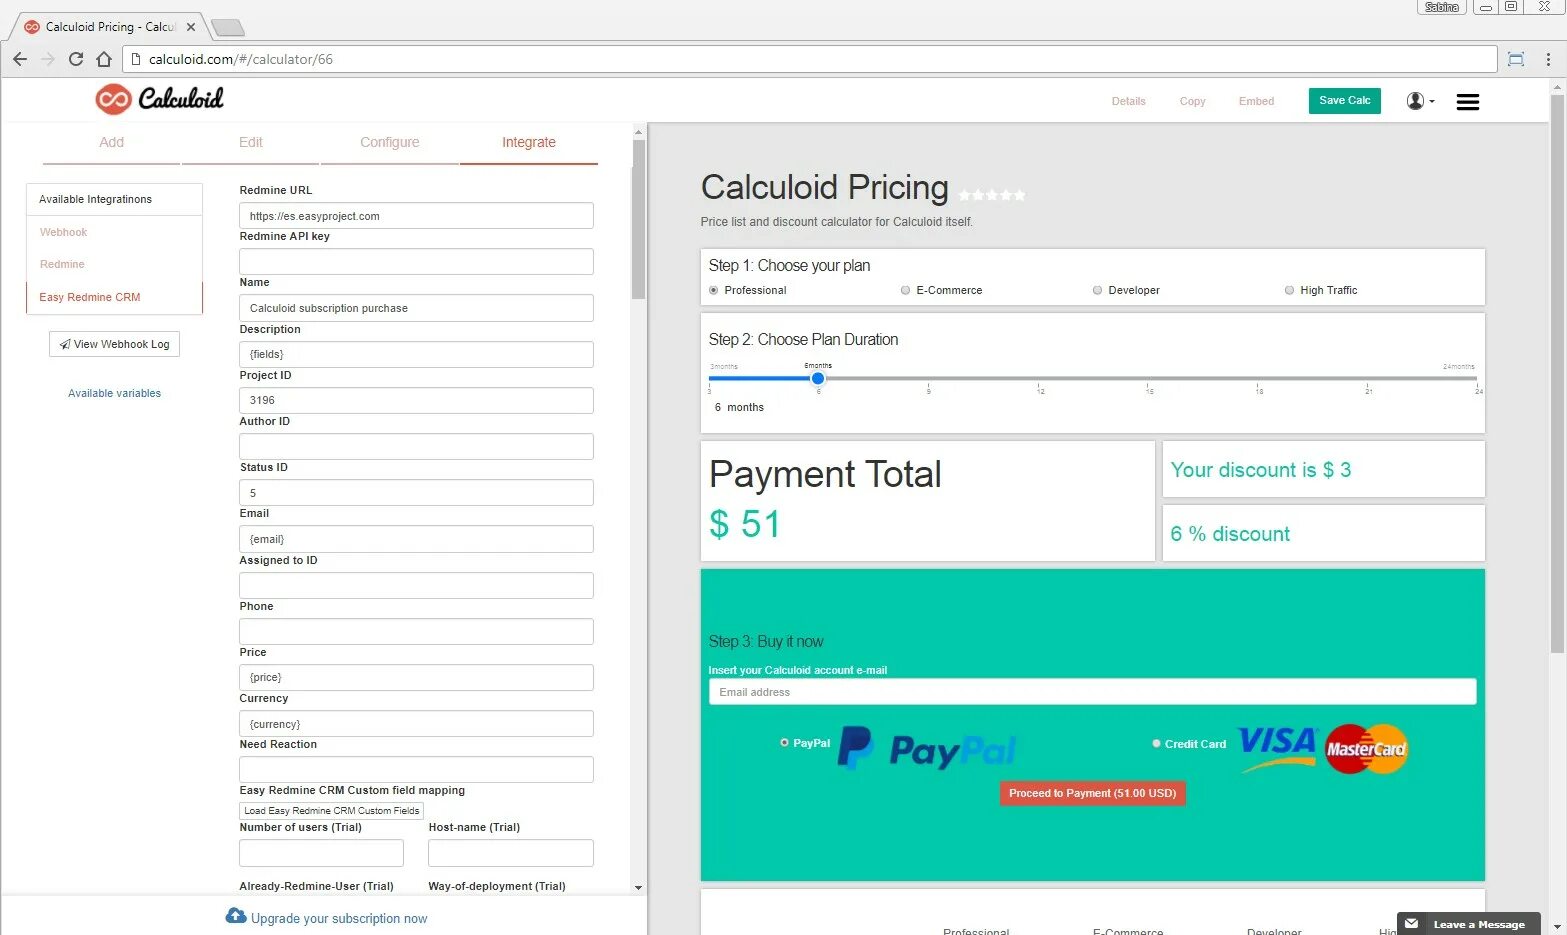The image size is (1567, 935).
Task: Switch to the Edit tab
Action: coord(251,143)
